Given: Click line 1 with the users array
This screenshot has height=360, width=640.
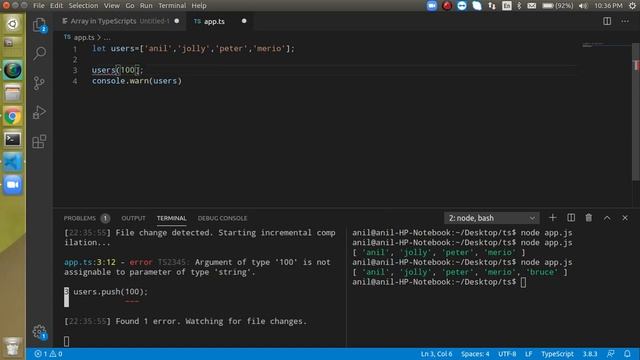Looking at the screenshot, I should (193, 49).
